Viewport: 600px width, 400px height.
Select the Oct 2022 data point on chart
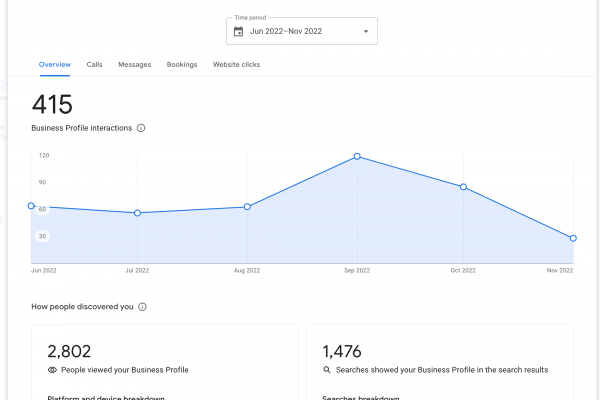point(463,187)
